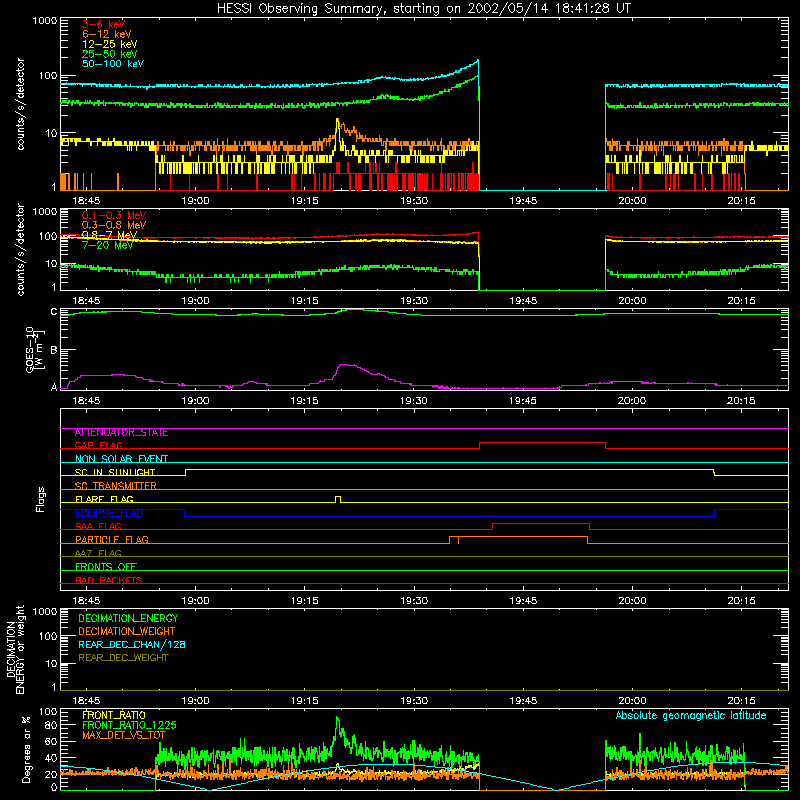Click the SC_TRANSMITTER flag label
This screenshot has height=800, width=800.
pos(115,486)
